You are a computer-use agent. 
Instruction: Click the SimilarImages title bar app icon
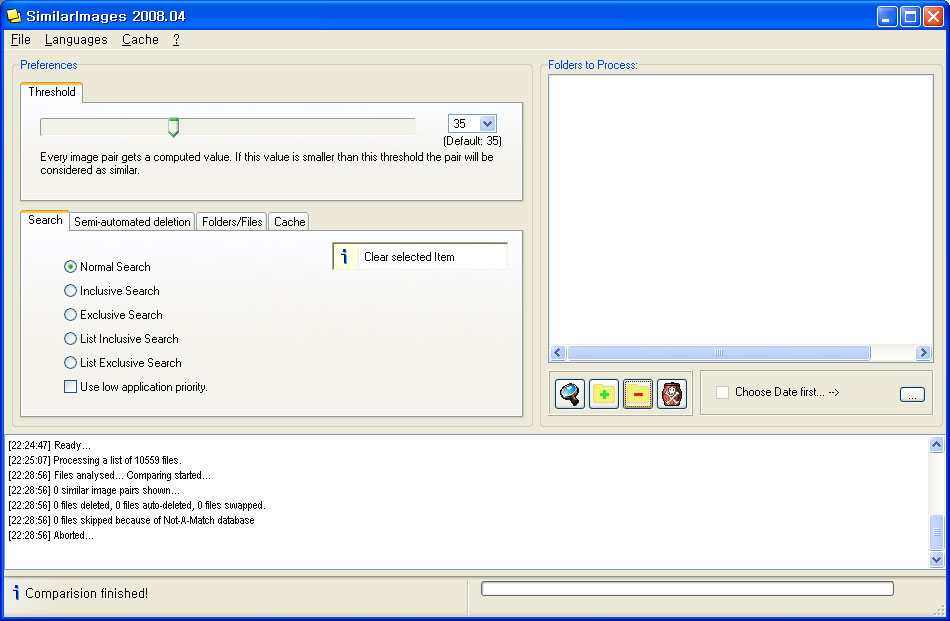tap(13, 16)
